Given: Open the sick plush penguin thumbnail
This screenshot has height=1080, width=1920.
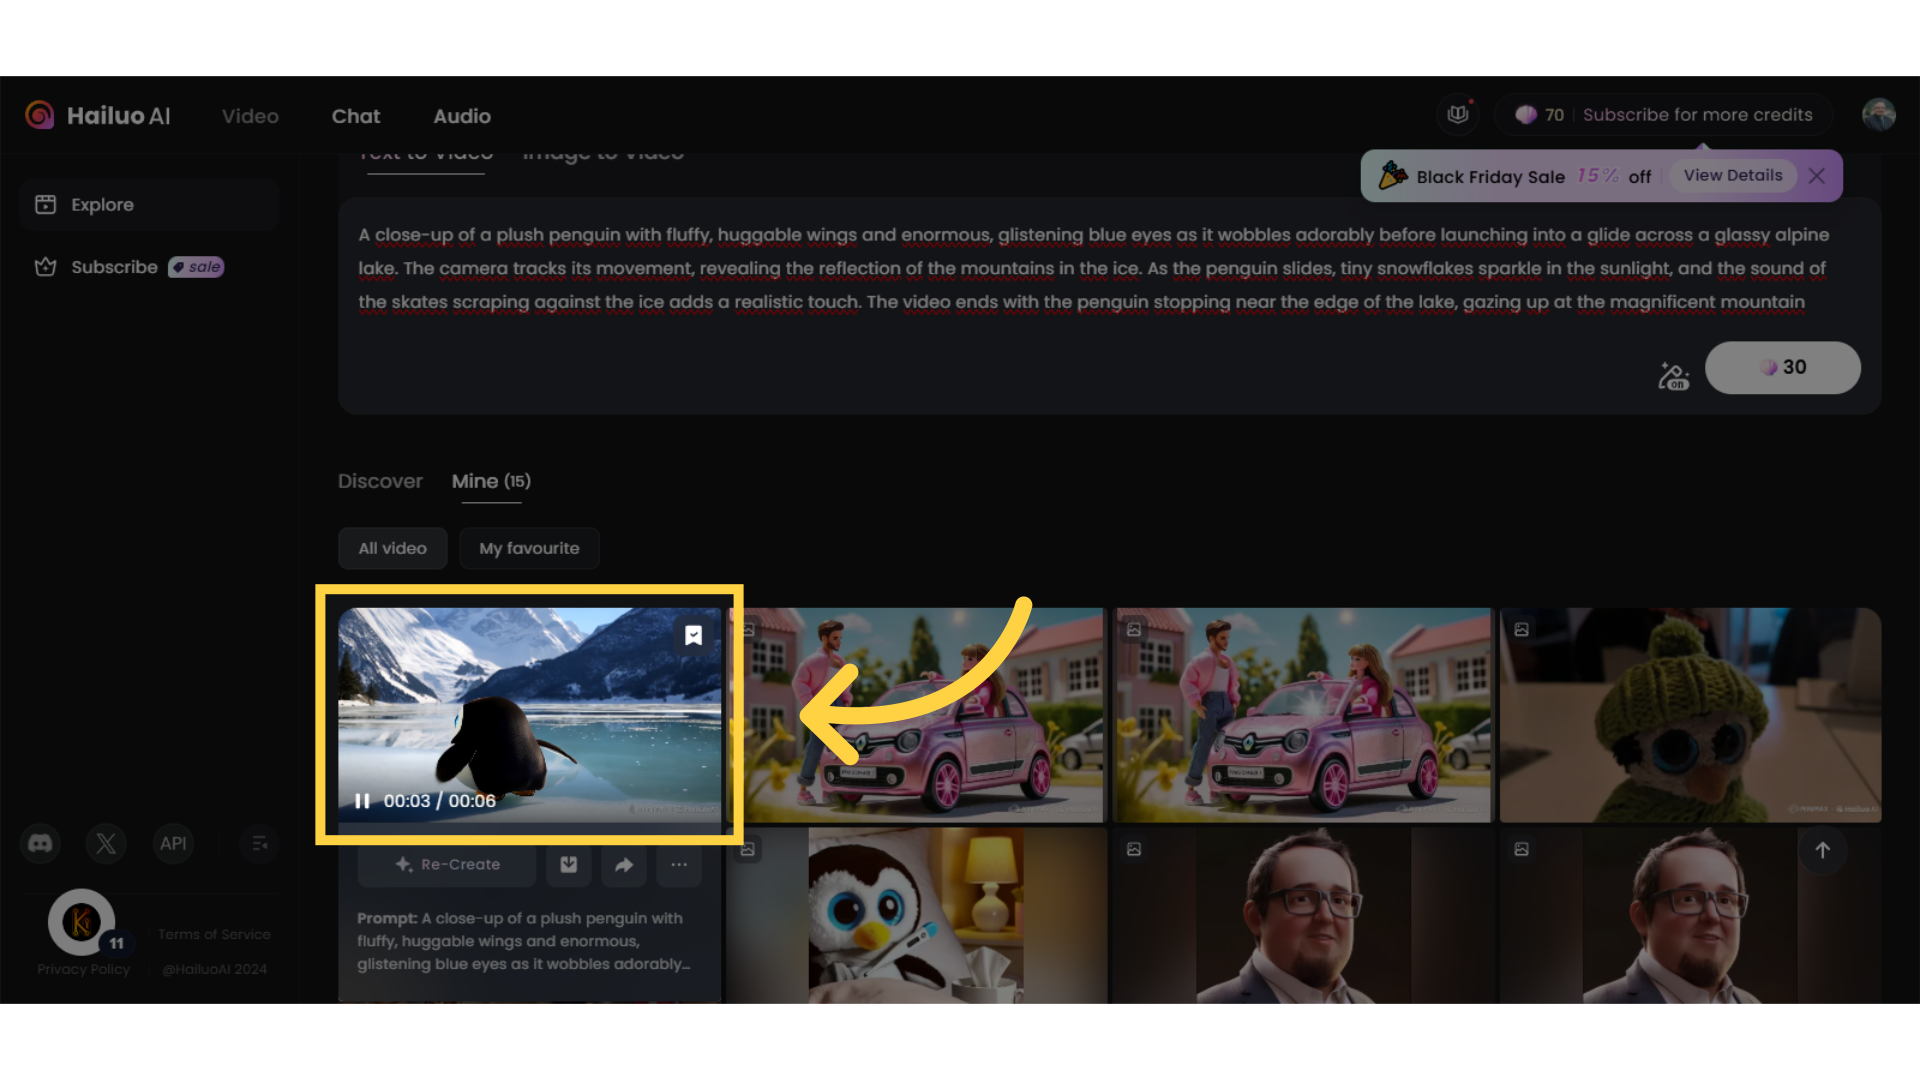Looking at the screenshot, I should tap(916, 915).
